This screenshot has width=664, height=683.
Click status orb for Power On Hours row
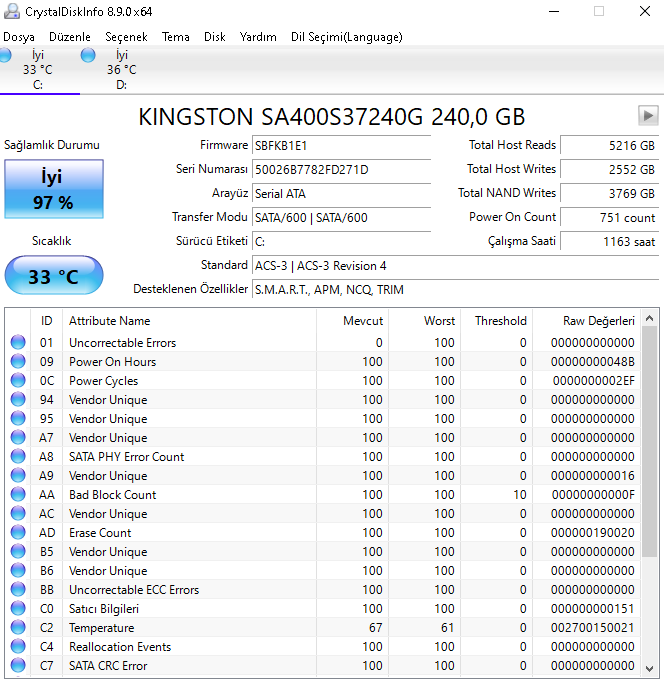[x=18, y=361]
